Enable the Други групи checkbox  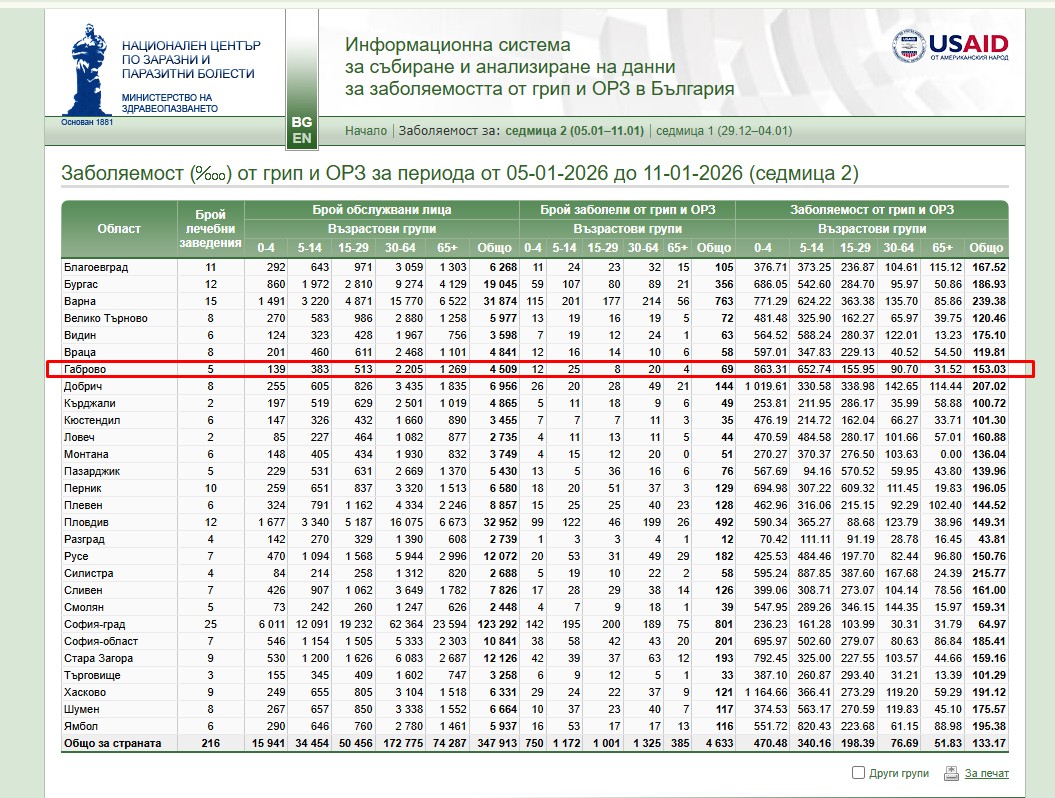click(858, 773)
